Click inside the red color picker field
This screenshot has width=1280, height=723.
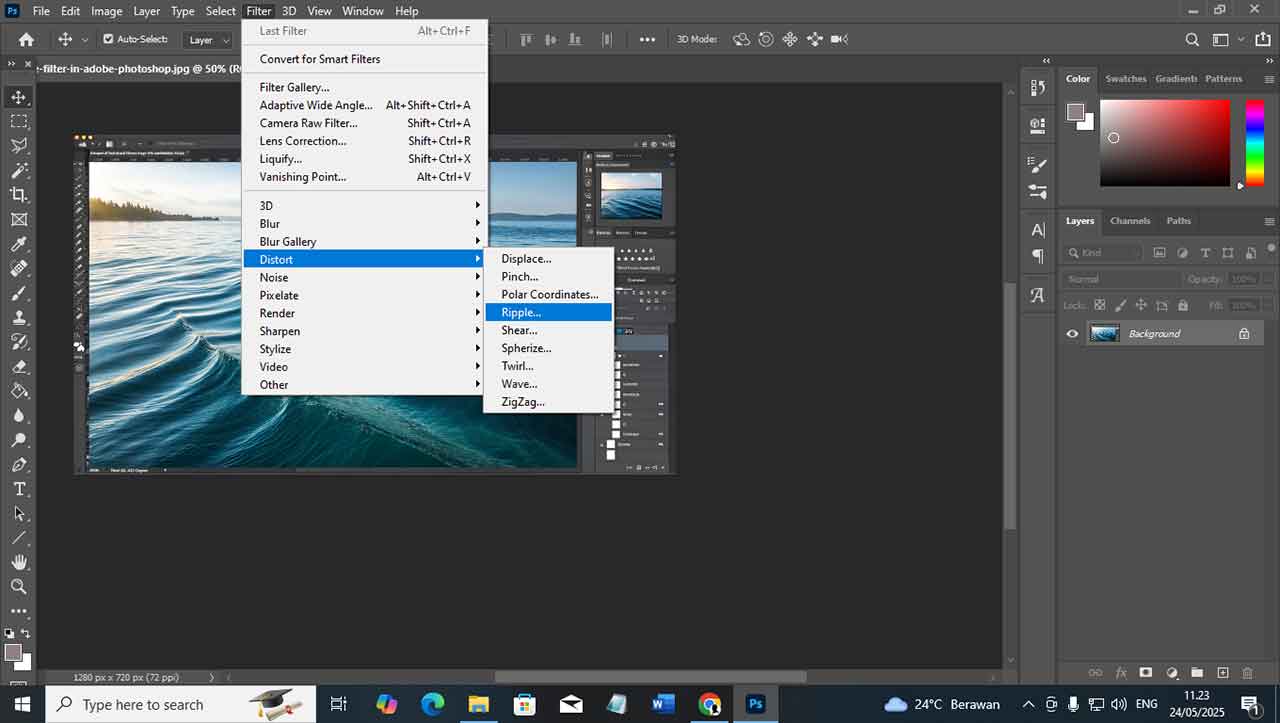[1165, 142]
